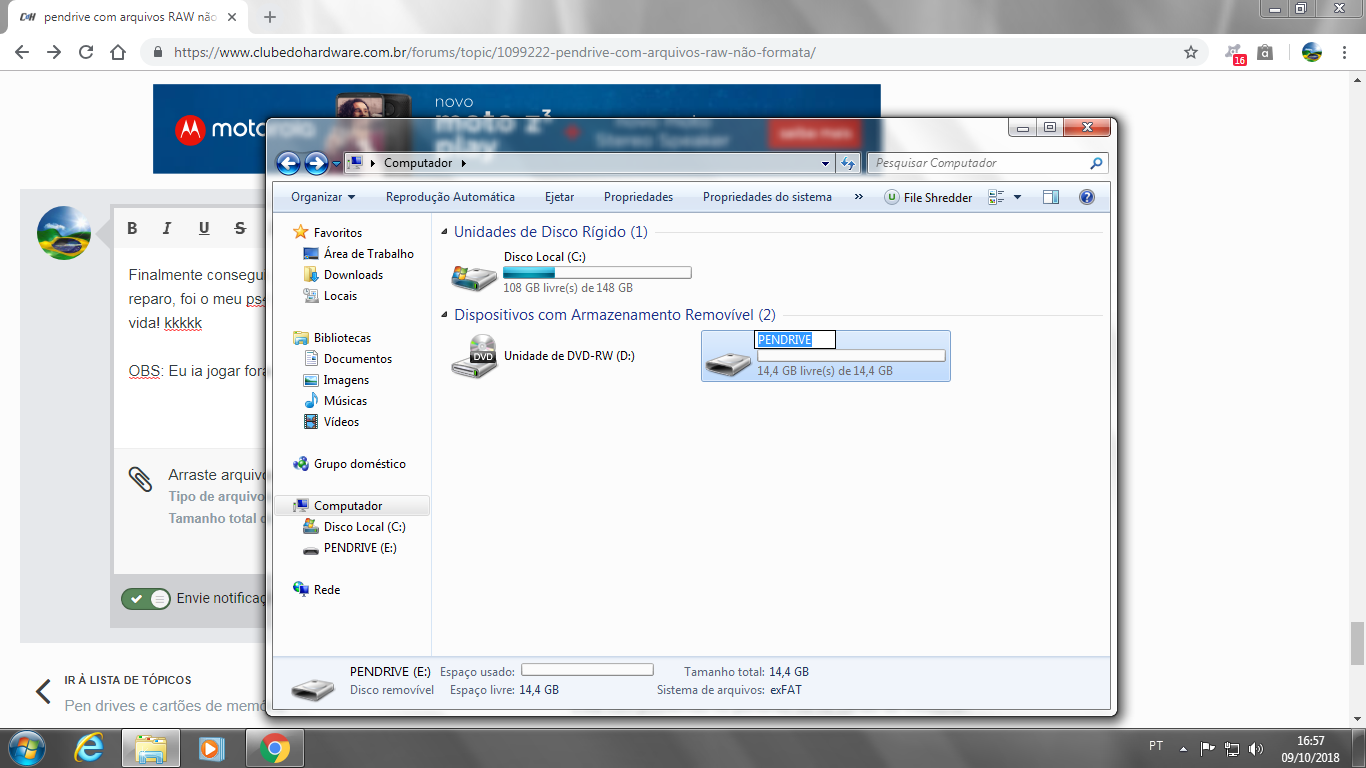The width and height of the screenshot is (1366, 768).
Task: Follow the IR À LISTA DE TÓPICOS link
Action: (x=128, y=680)
